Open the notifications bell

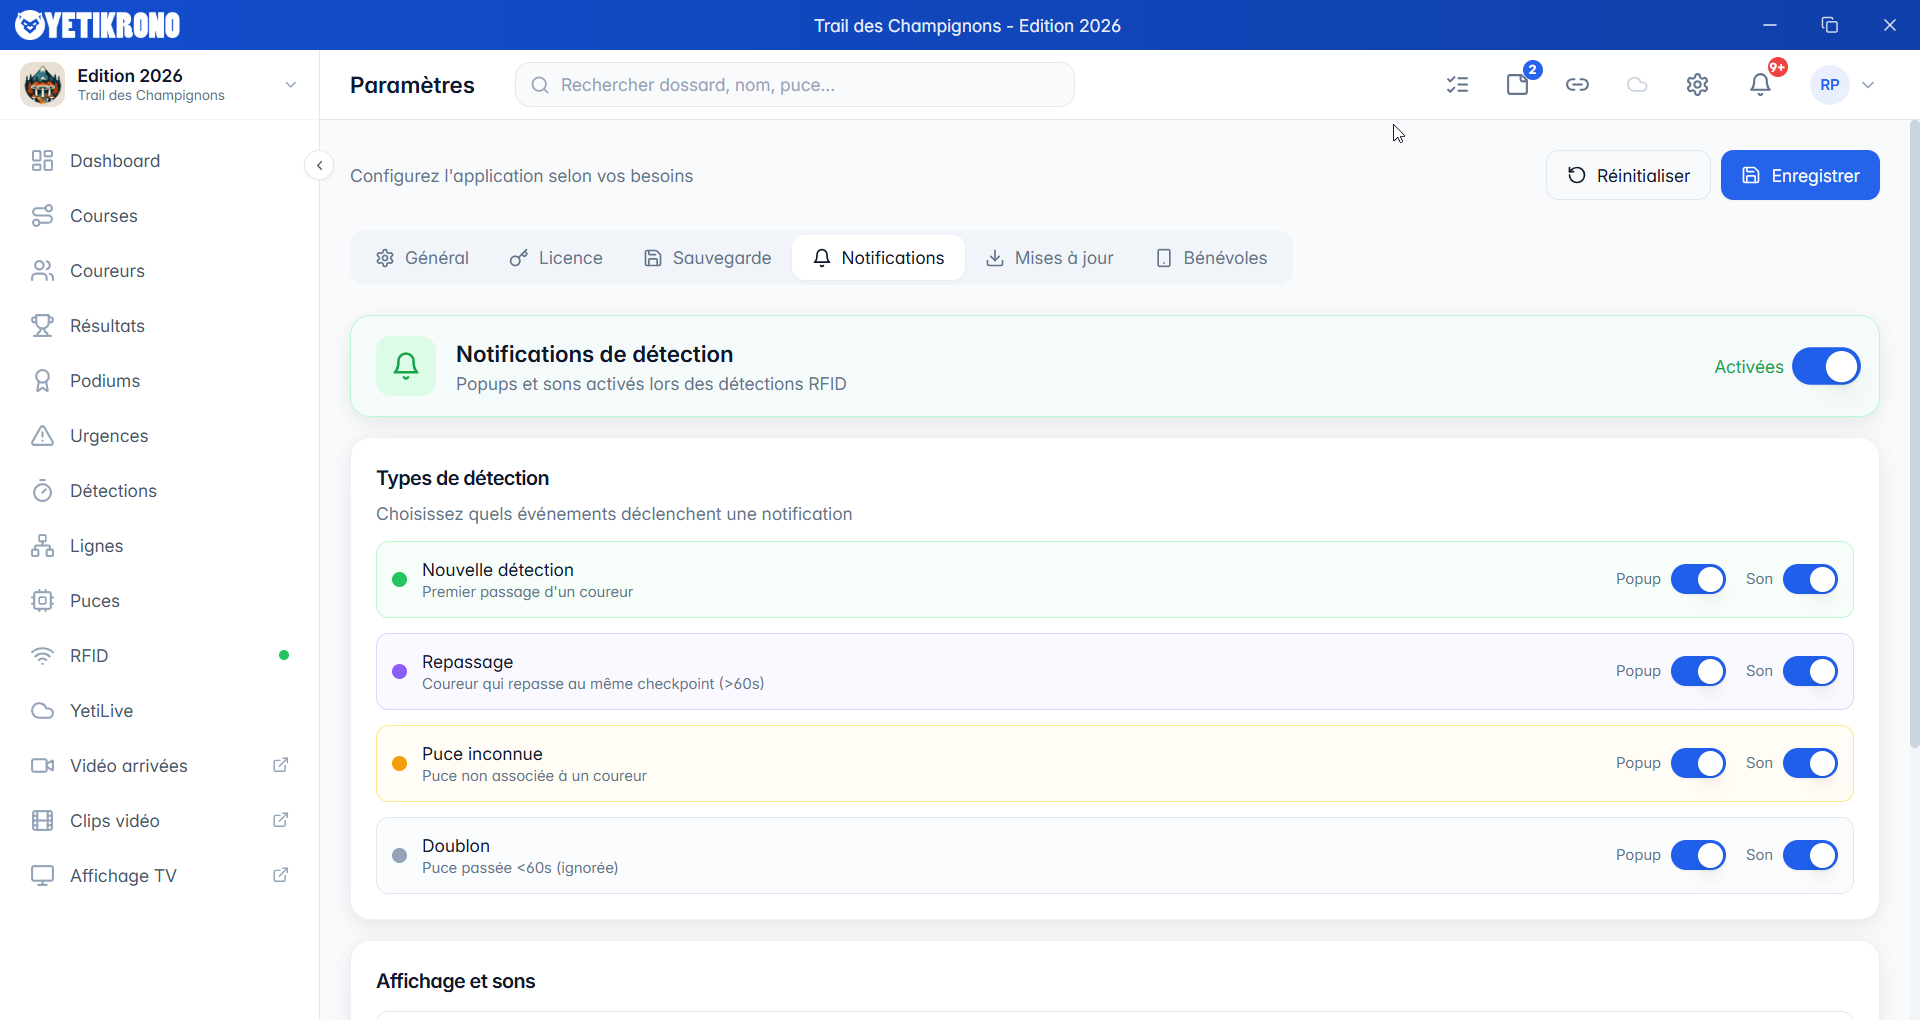coord(1759,85)
